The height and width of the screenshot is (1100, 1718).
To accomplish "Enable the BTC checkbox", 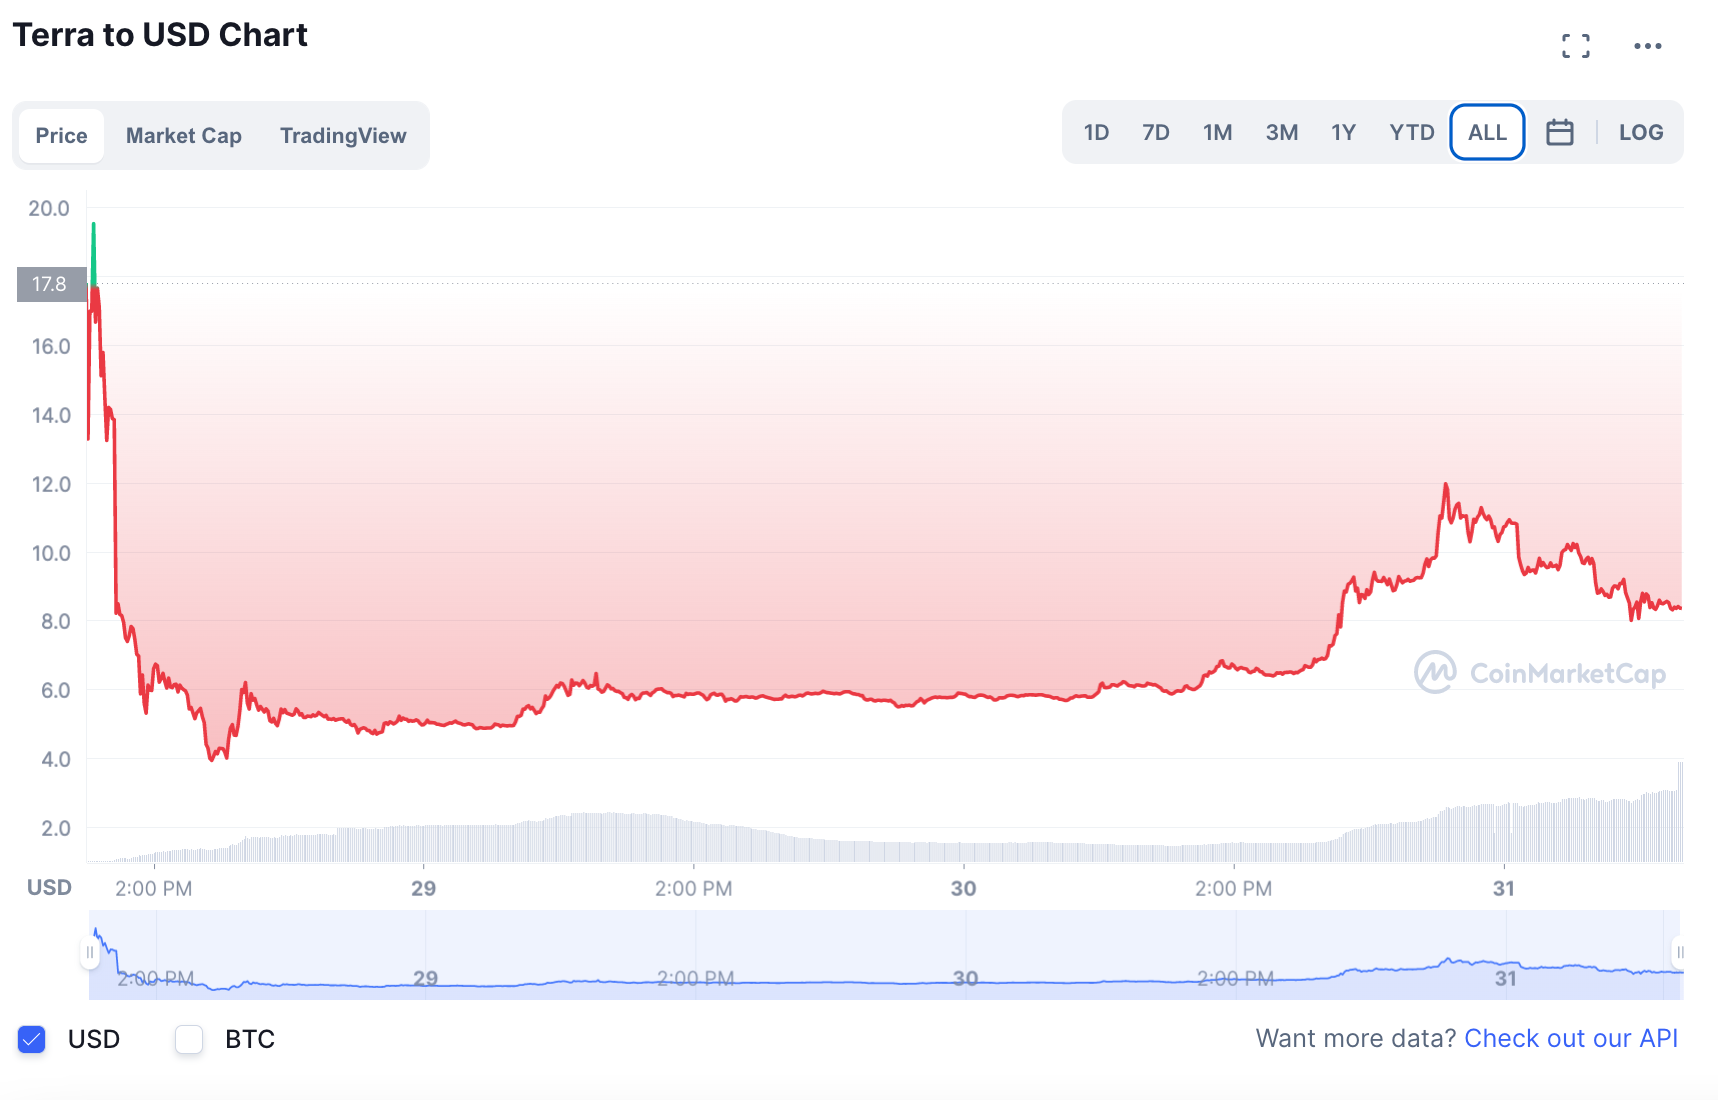I will (189, 1039).
